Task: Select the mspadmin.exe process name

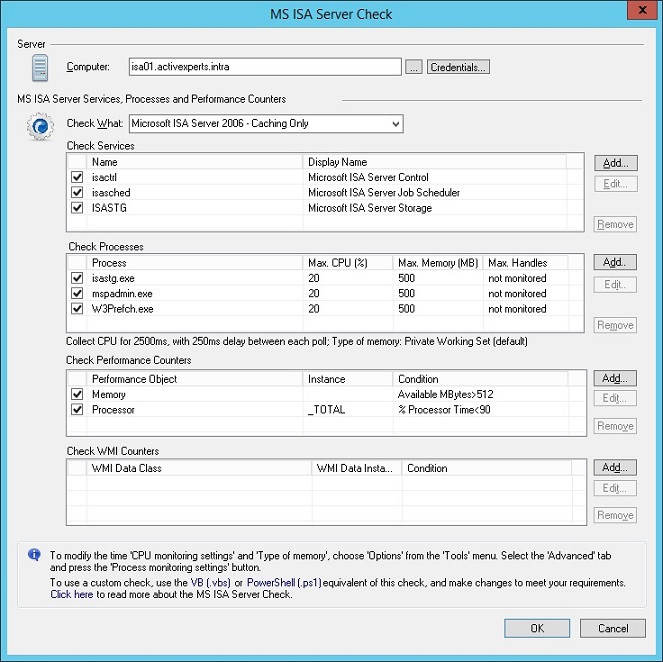Action: [122, 293]
